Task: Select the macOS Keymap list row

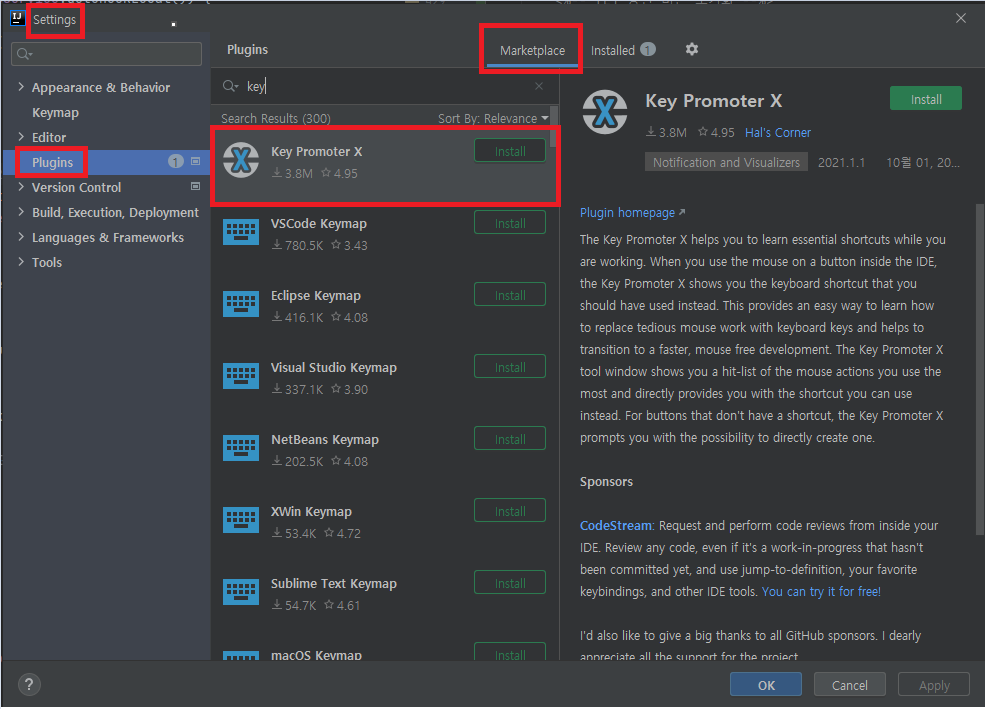Action: [x=384, y=650]
